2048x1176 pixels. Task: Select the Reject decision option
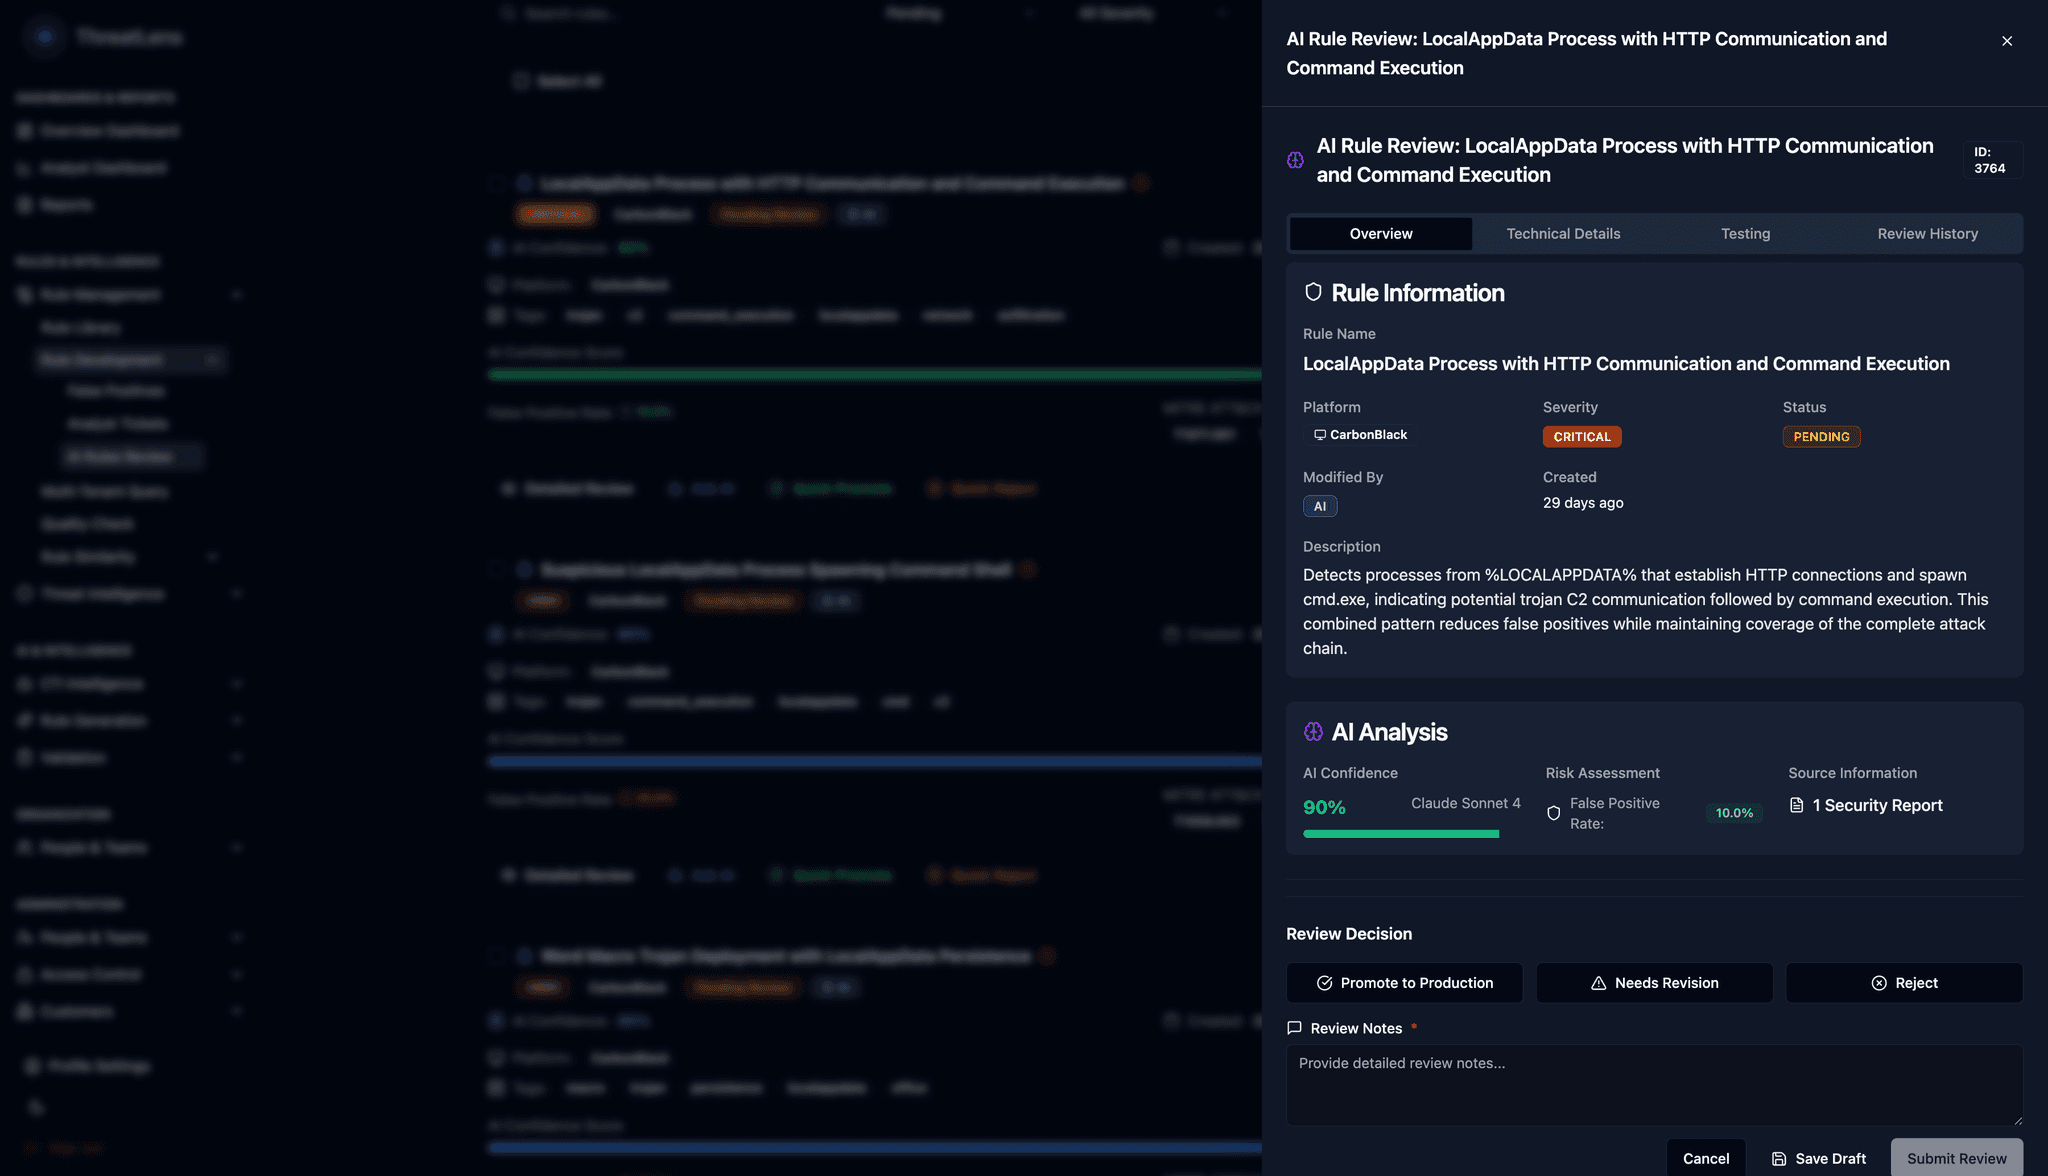(x=1904, y=983)
